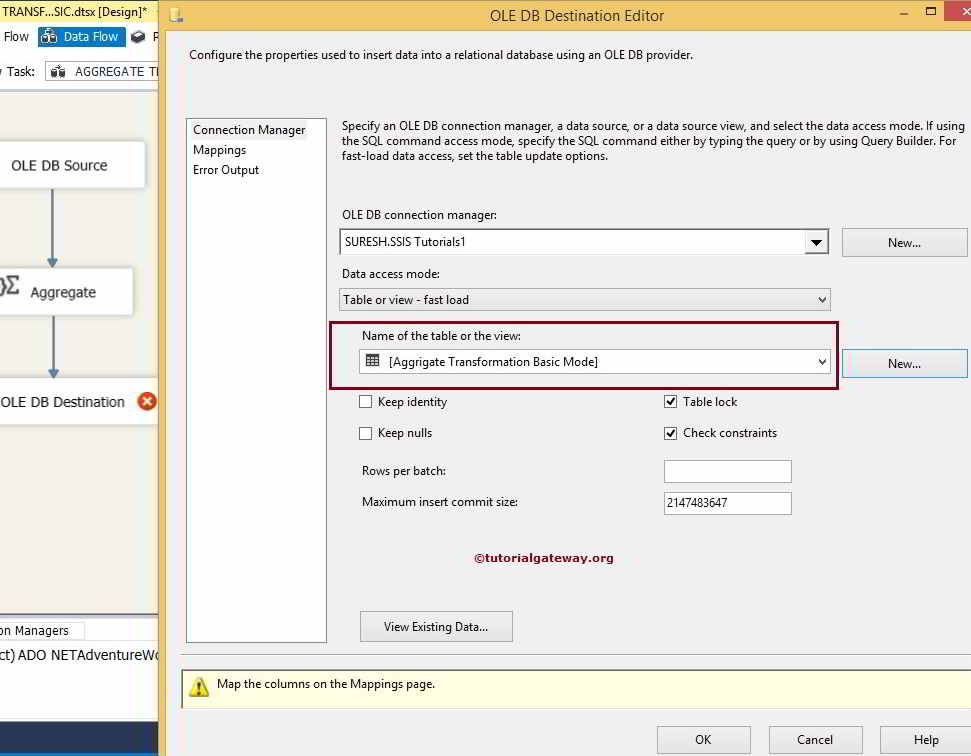Expand the table or view name dropdown
This screenshot has width=971, height=756.
pos(821,361)
